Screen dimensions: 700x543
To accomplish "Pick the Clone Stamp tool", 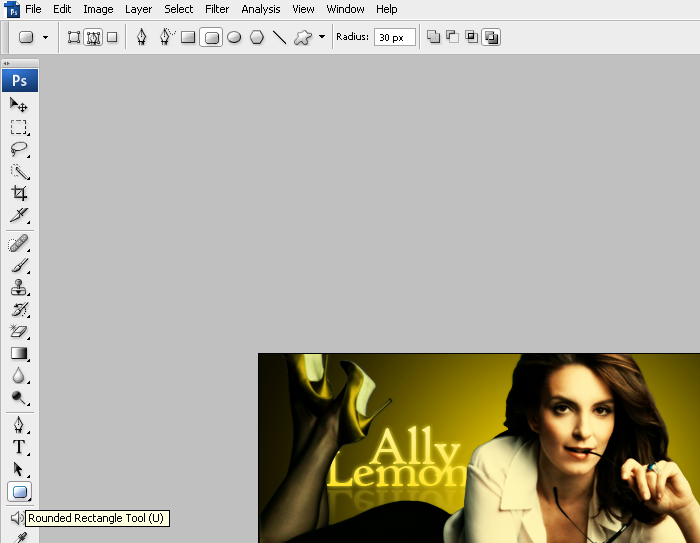I will tap(19, 288).
